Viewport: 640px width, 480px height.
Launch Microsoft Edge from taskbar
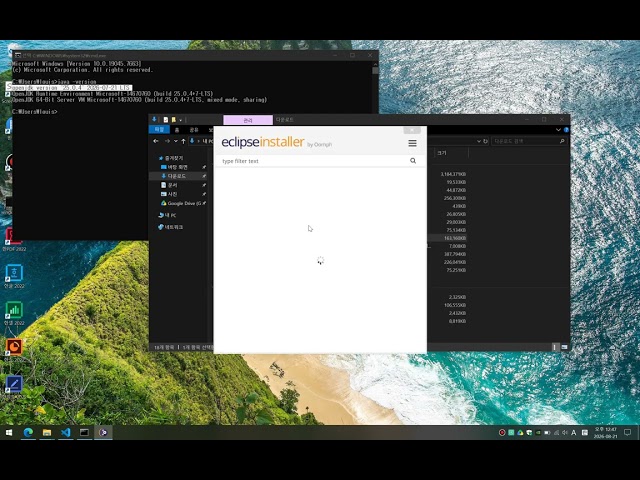(x=28, y=432)
